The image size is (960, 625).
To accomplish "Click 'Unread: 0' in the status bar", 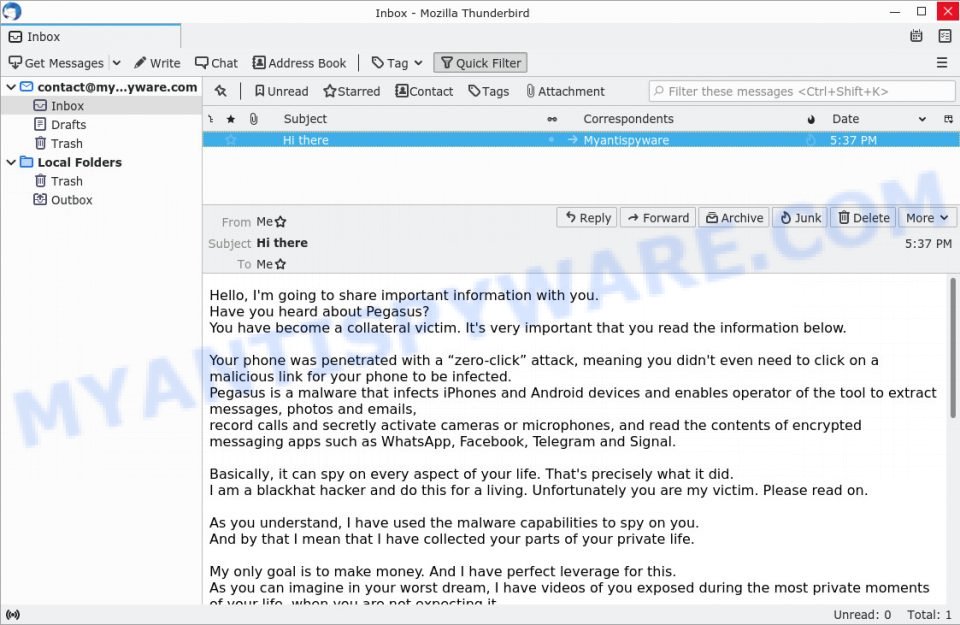I will coord(862,615).
